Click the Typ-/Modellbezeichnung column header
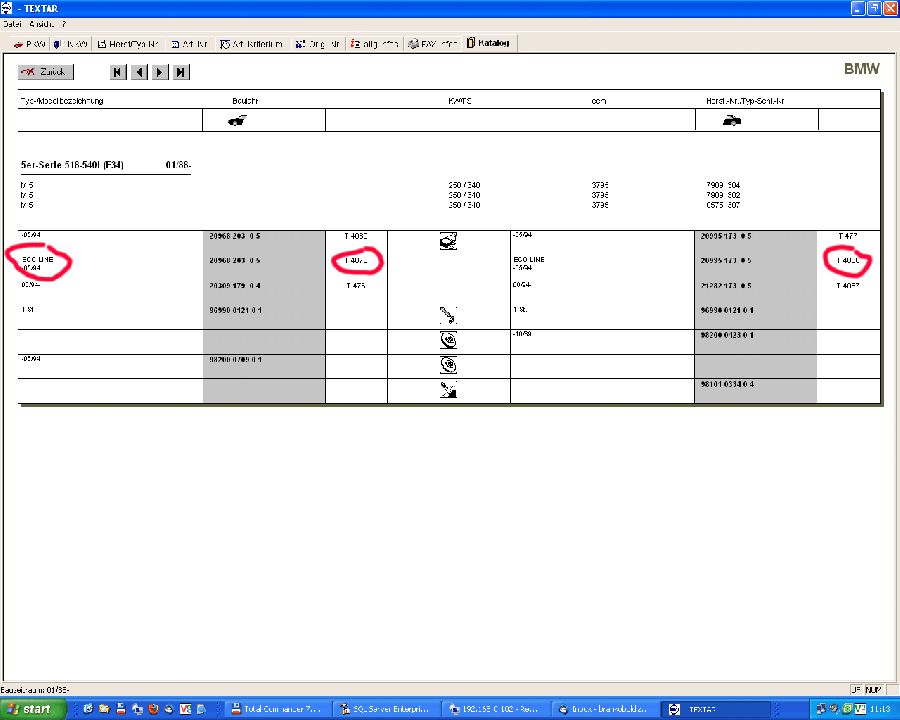Screen dimensions: 900x720 62,101
